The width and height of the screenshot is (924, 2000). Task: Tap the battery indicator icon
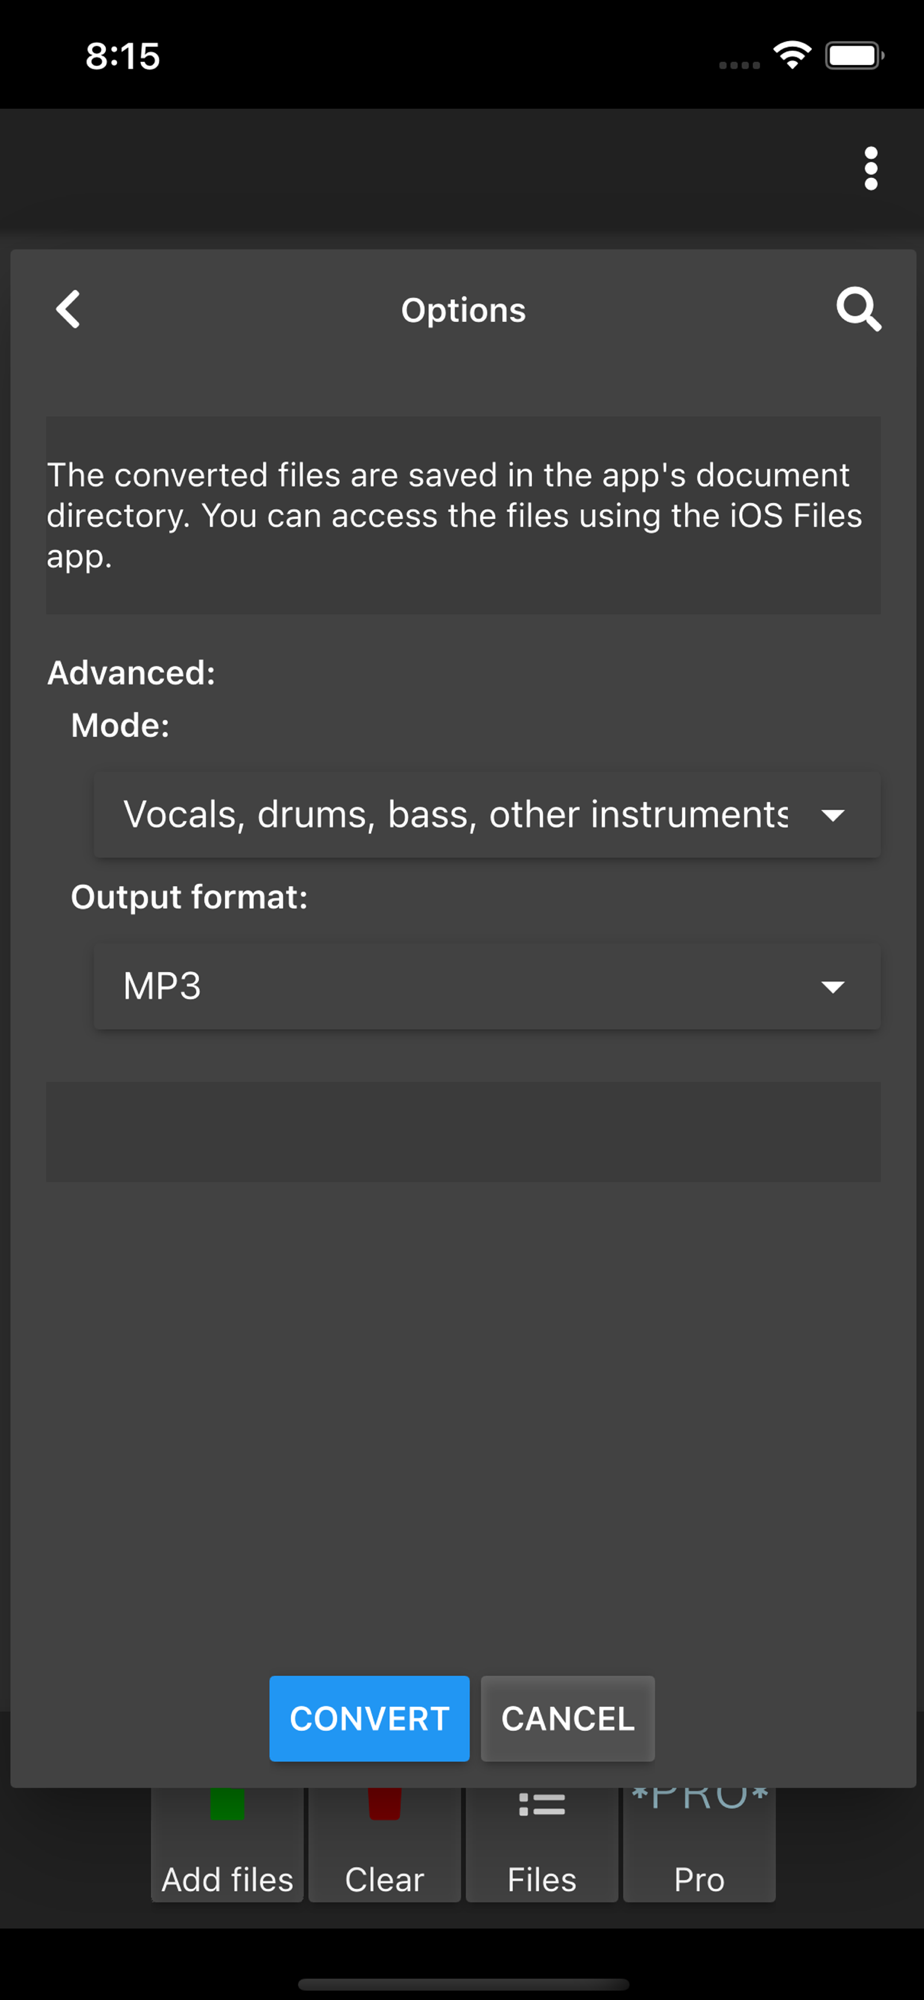pos(853,56)
